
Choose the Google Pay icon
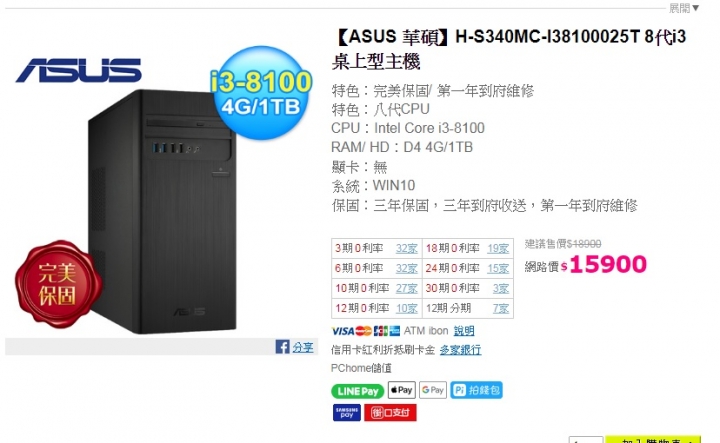[433, 390]
